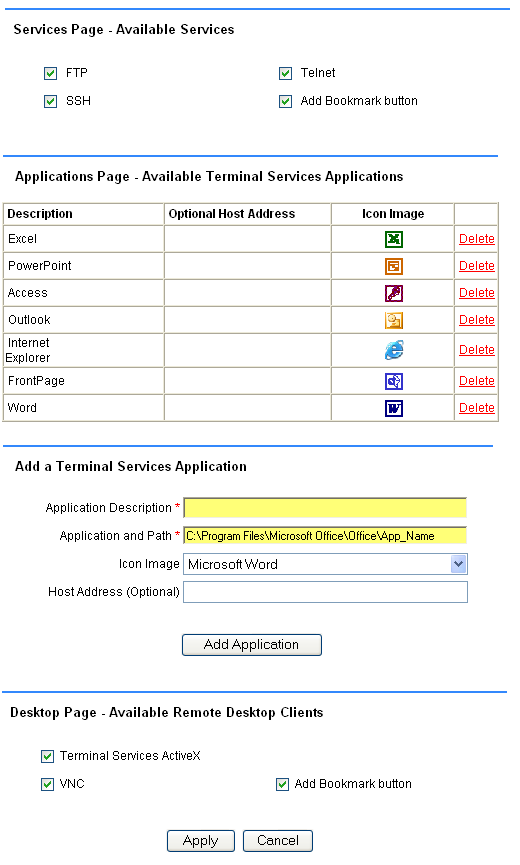Click the Outlook description cell
The width and height of the screenshot is (520, 865).
click(84, 320)
